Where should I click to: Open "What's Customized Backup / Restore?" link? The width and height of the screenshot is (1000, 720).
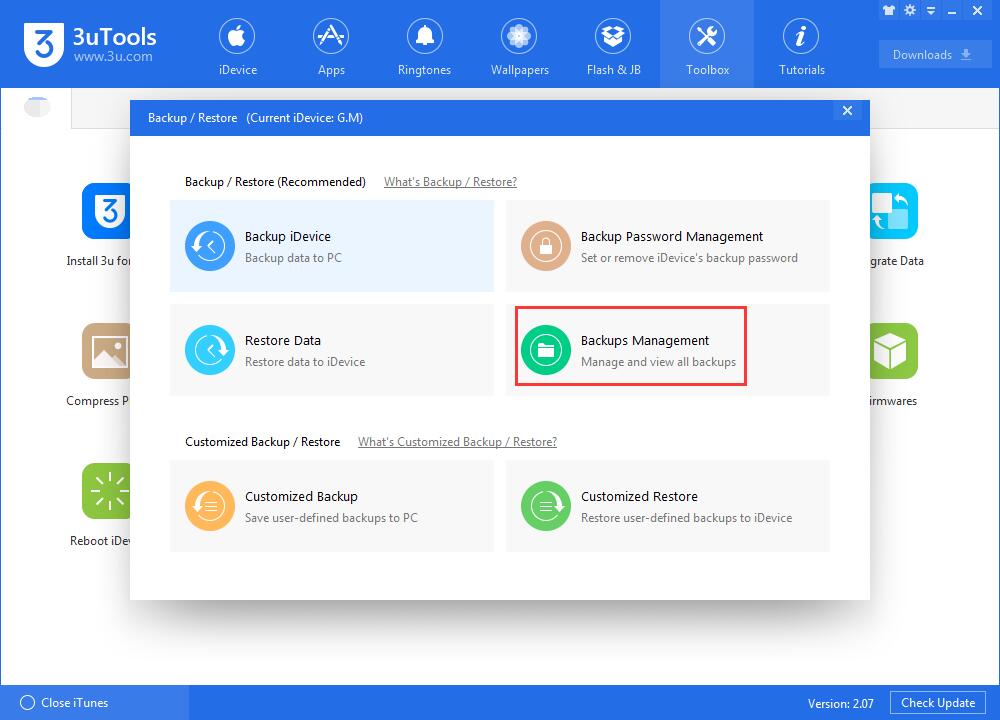coord(457,442)
